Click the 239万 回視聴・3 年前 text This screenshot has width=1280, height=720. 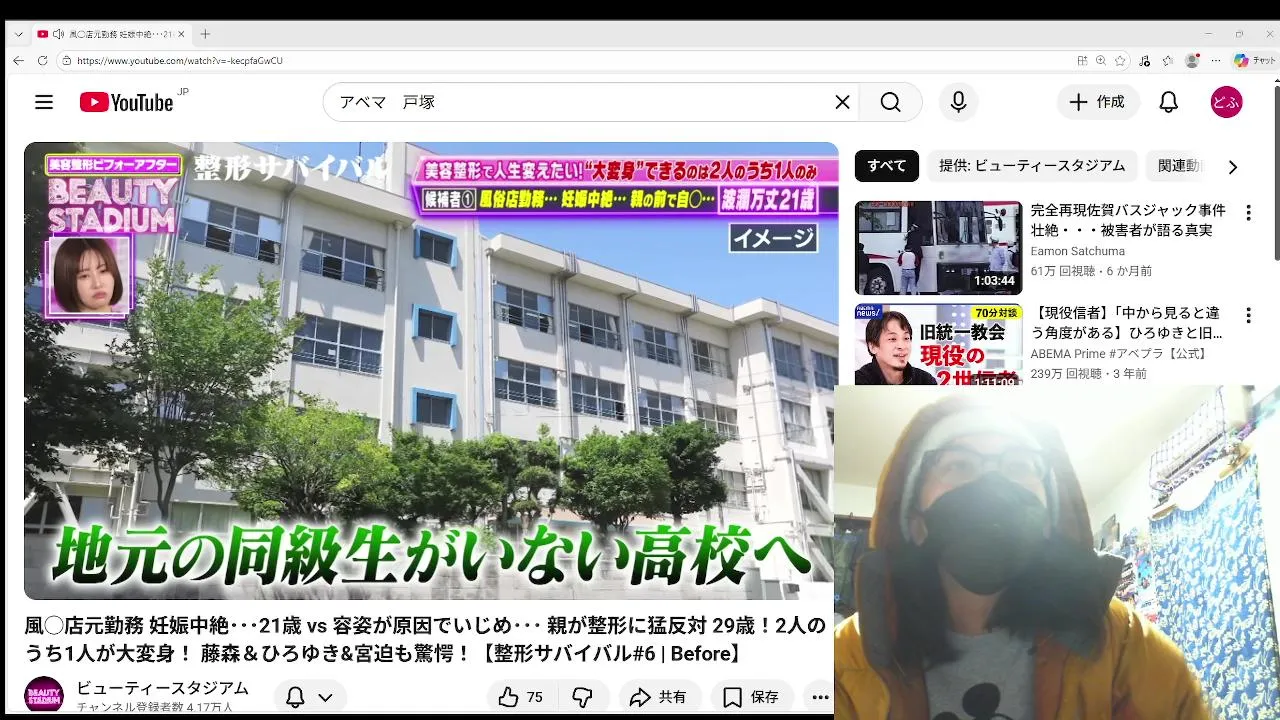1088,374
